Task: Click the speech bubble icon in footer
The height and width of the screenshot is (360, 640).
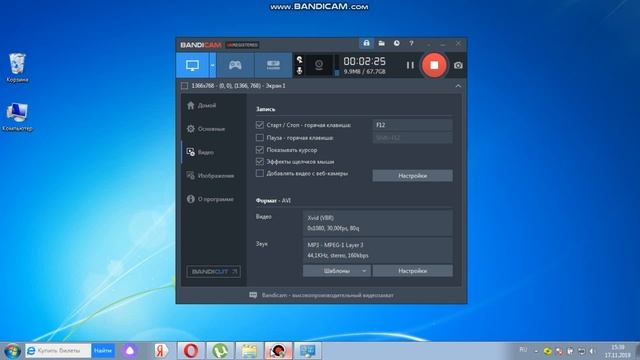Action: (x=253, y=295)
